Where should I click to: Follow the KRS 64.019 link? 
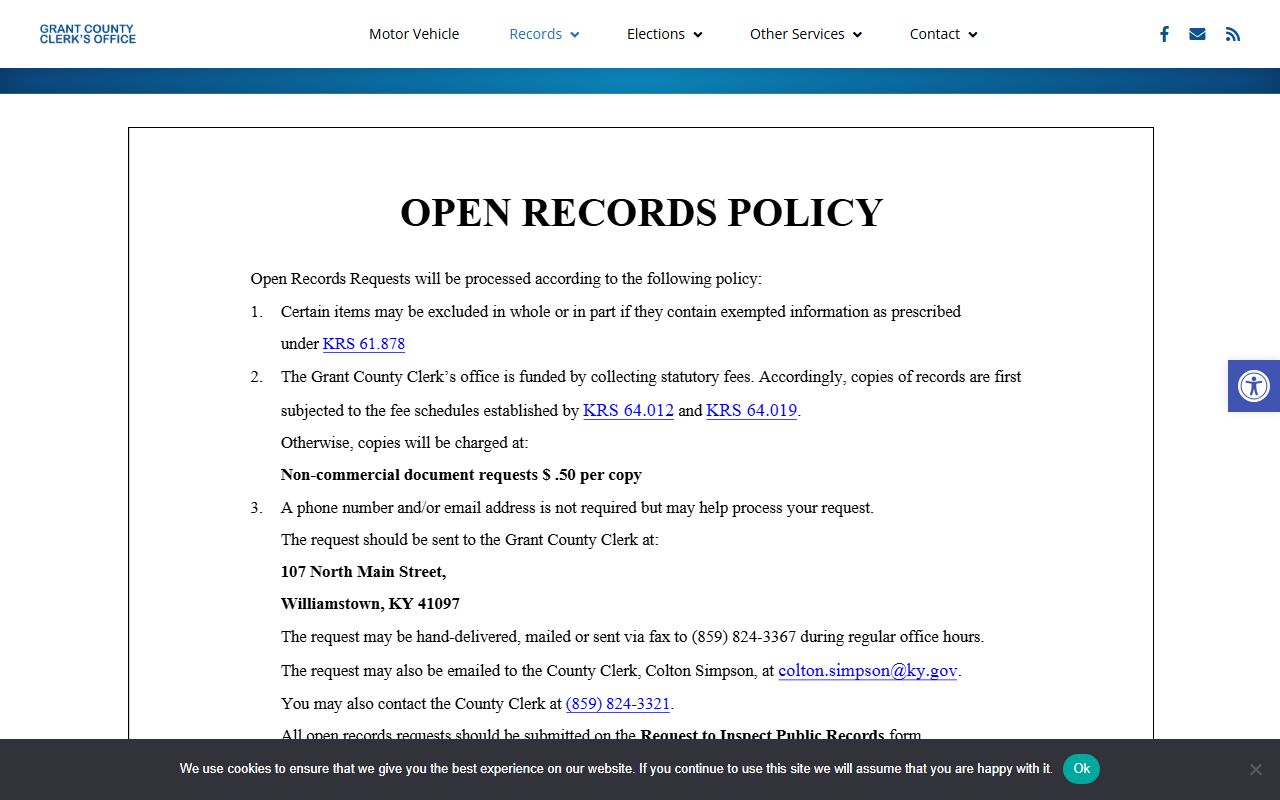click(x=751, y=410)
